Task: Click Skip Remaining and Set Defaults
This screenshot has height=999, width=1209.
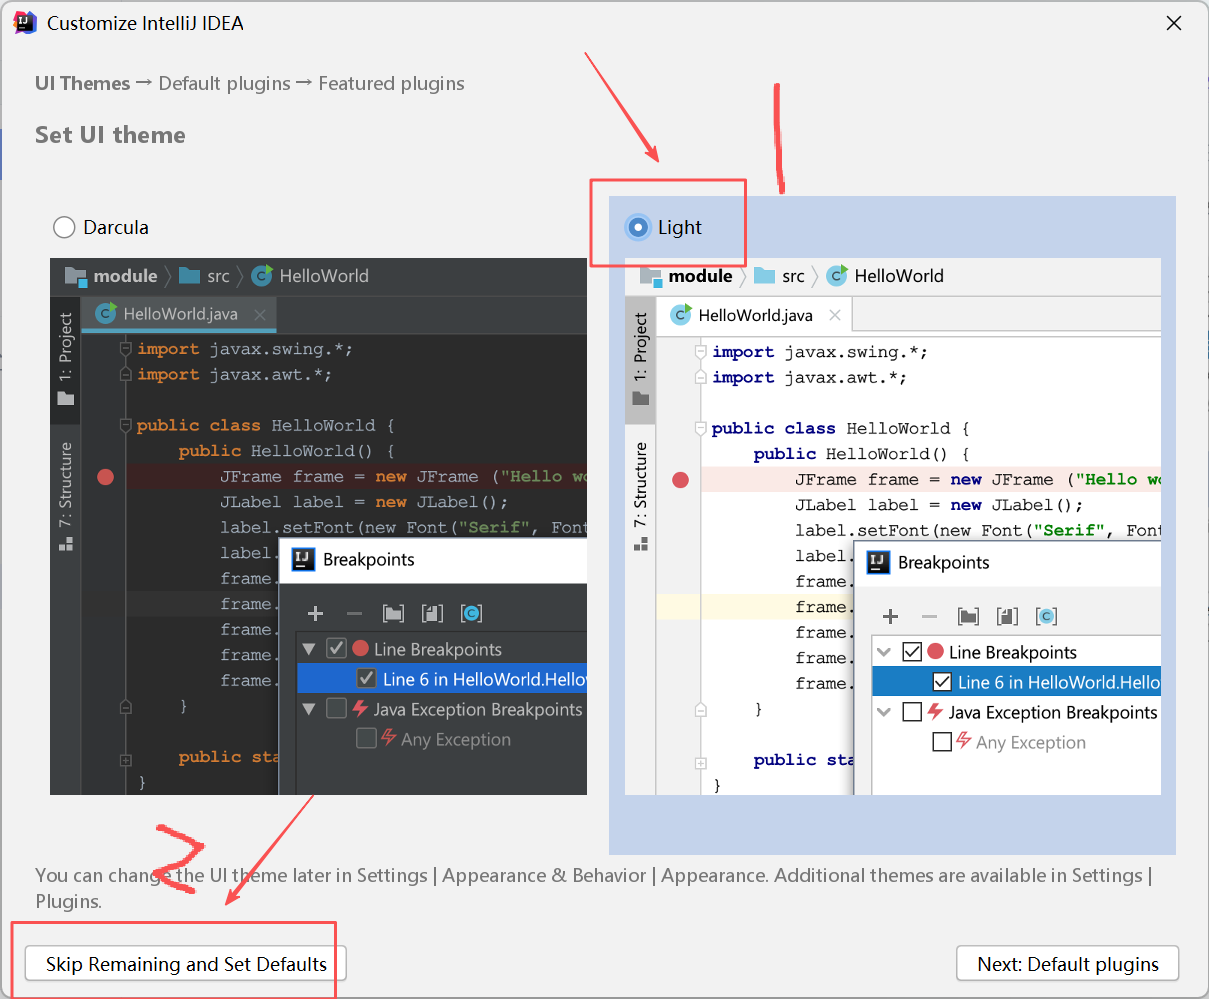Action: coord(186,964)
